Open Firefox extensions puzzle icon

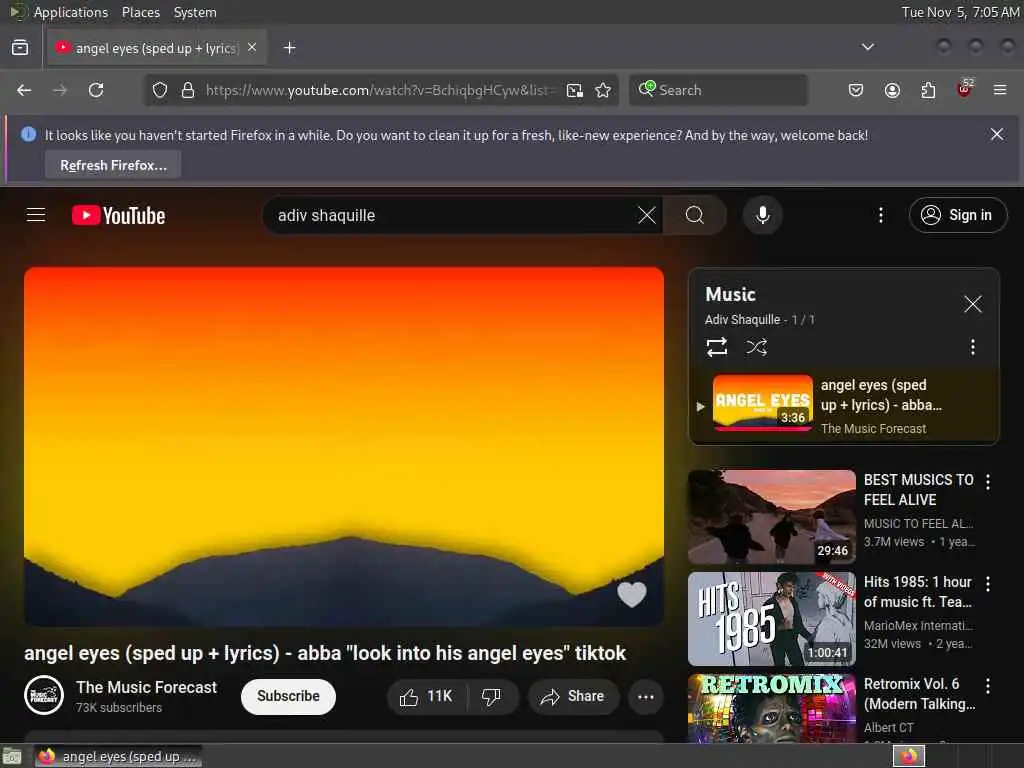click(928, 90)
